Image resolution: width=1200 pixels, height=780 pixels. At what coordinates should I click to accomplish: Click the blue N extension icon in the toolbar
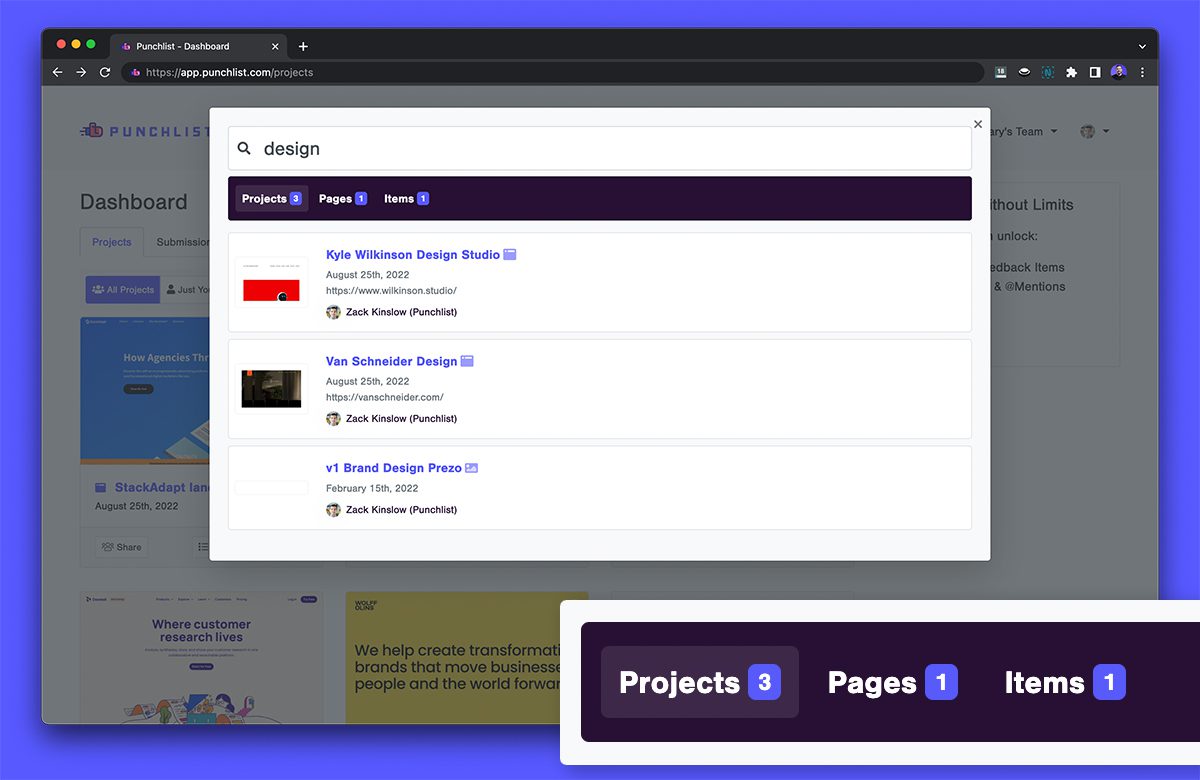[x=1048, y=72]
